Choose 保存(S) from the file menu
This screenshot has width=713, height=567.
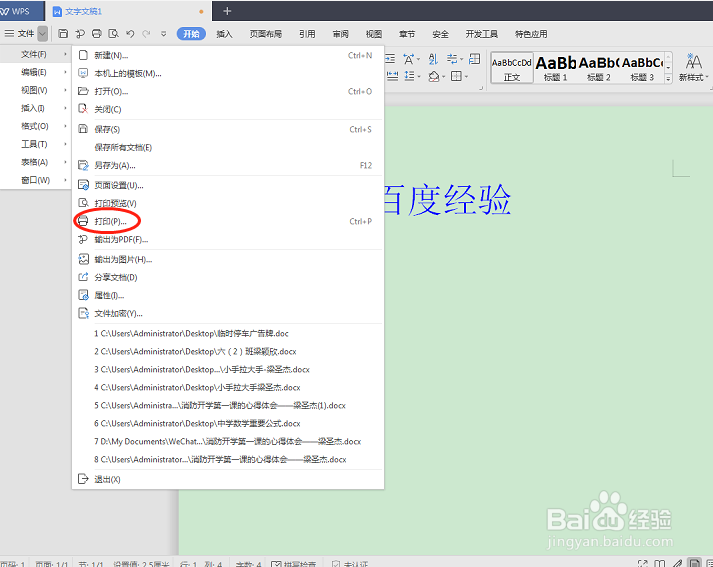pyautogui.click(x=227, y=130)
